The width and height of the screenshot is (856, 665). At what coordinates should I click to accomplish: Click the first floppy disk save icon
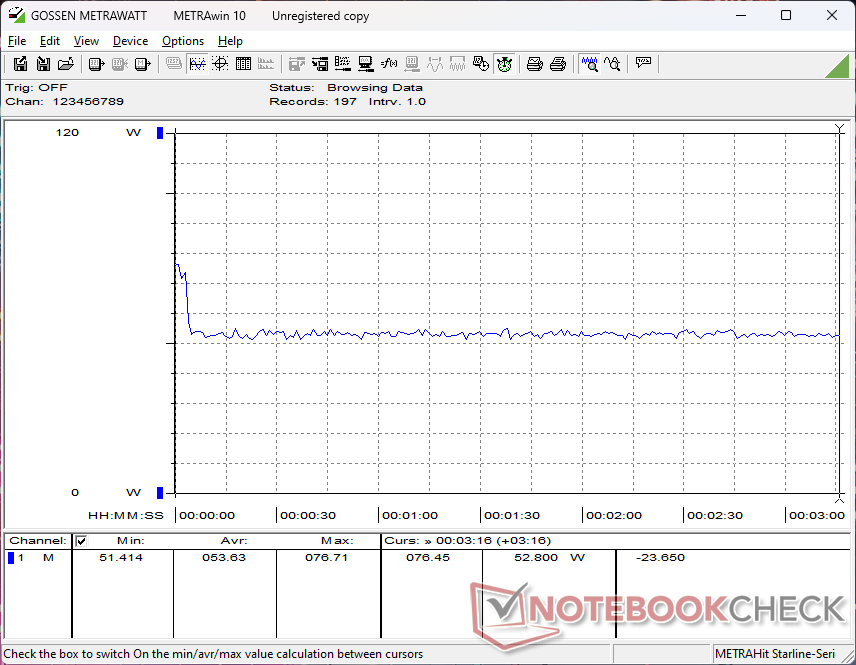click(20, 64)
